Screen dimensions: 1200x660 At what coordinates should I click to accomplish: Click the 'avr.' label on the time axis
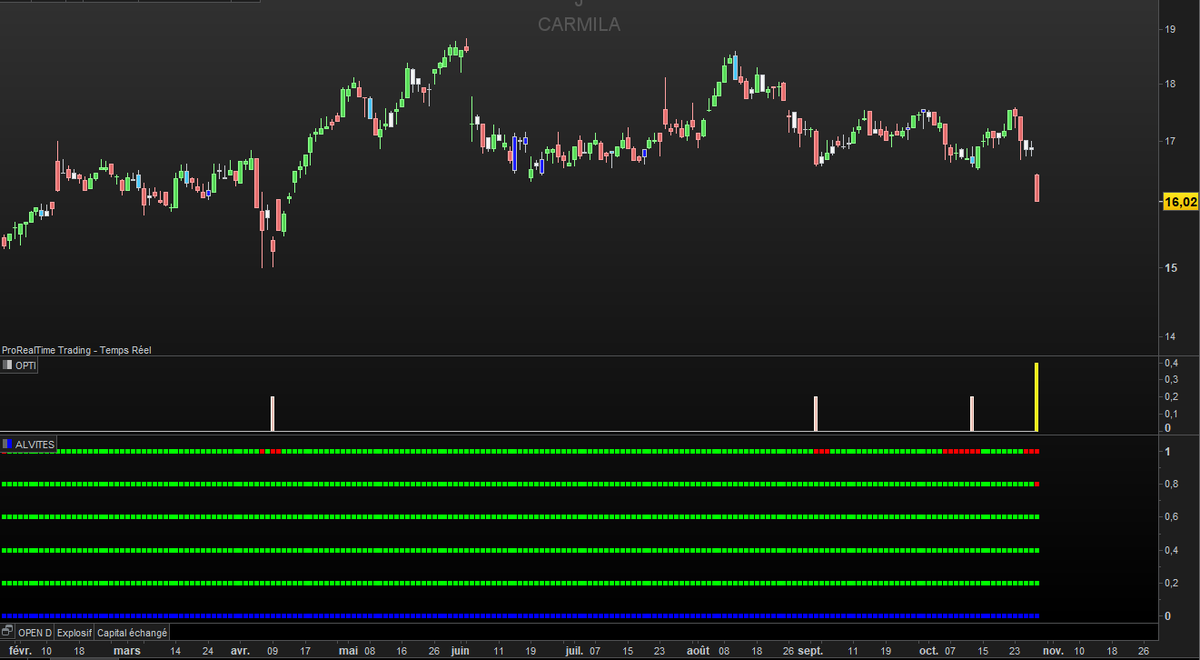pyautogui.click(x=240, y=650)
